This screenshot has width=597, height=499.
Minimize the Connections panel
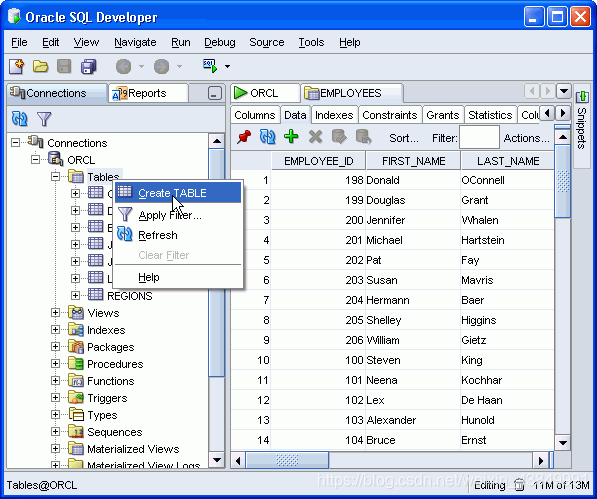[214, 93]
